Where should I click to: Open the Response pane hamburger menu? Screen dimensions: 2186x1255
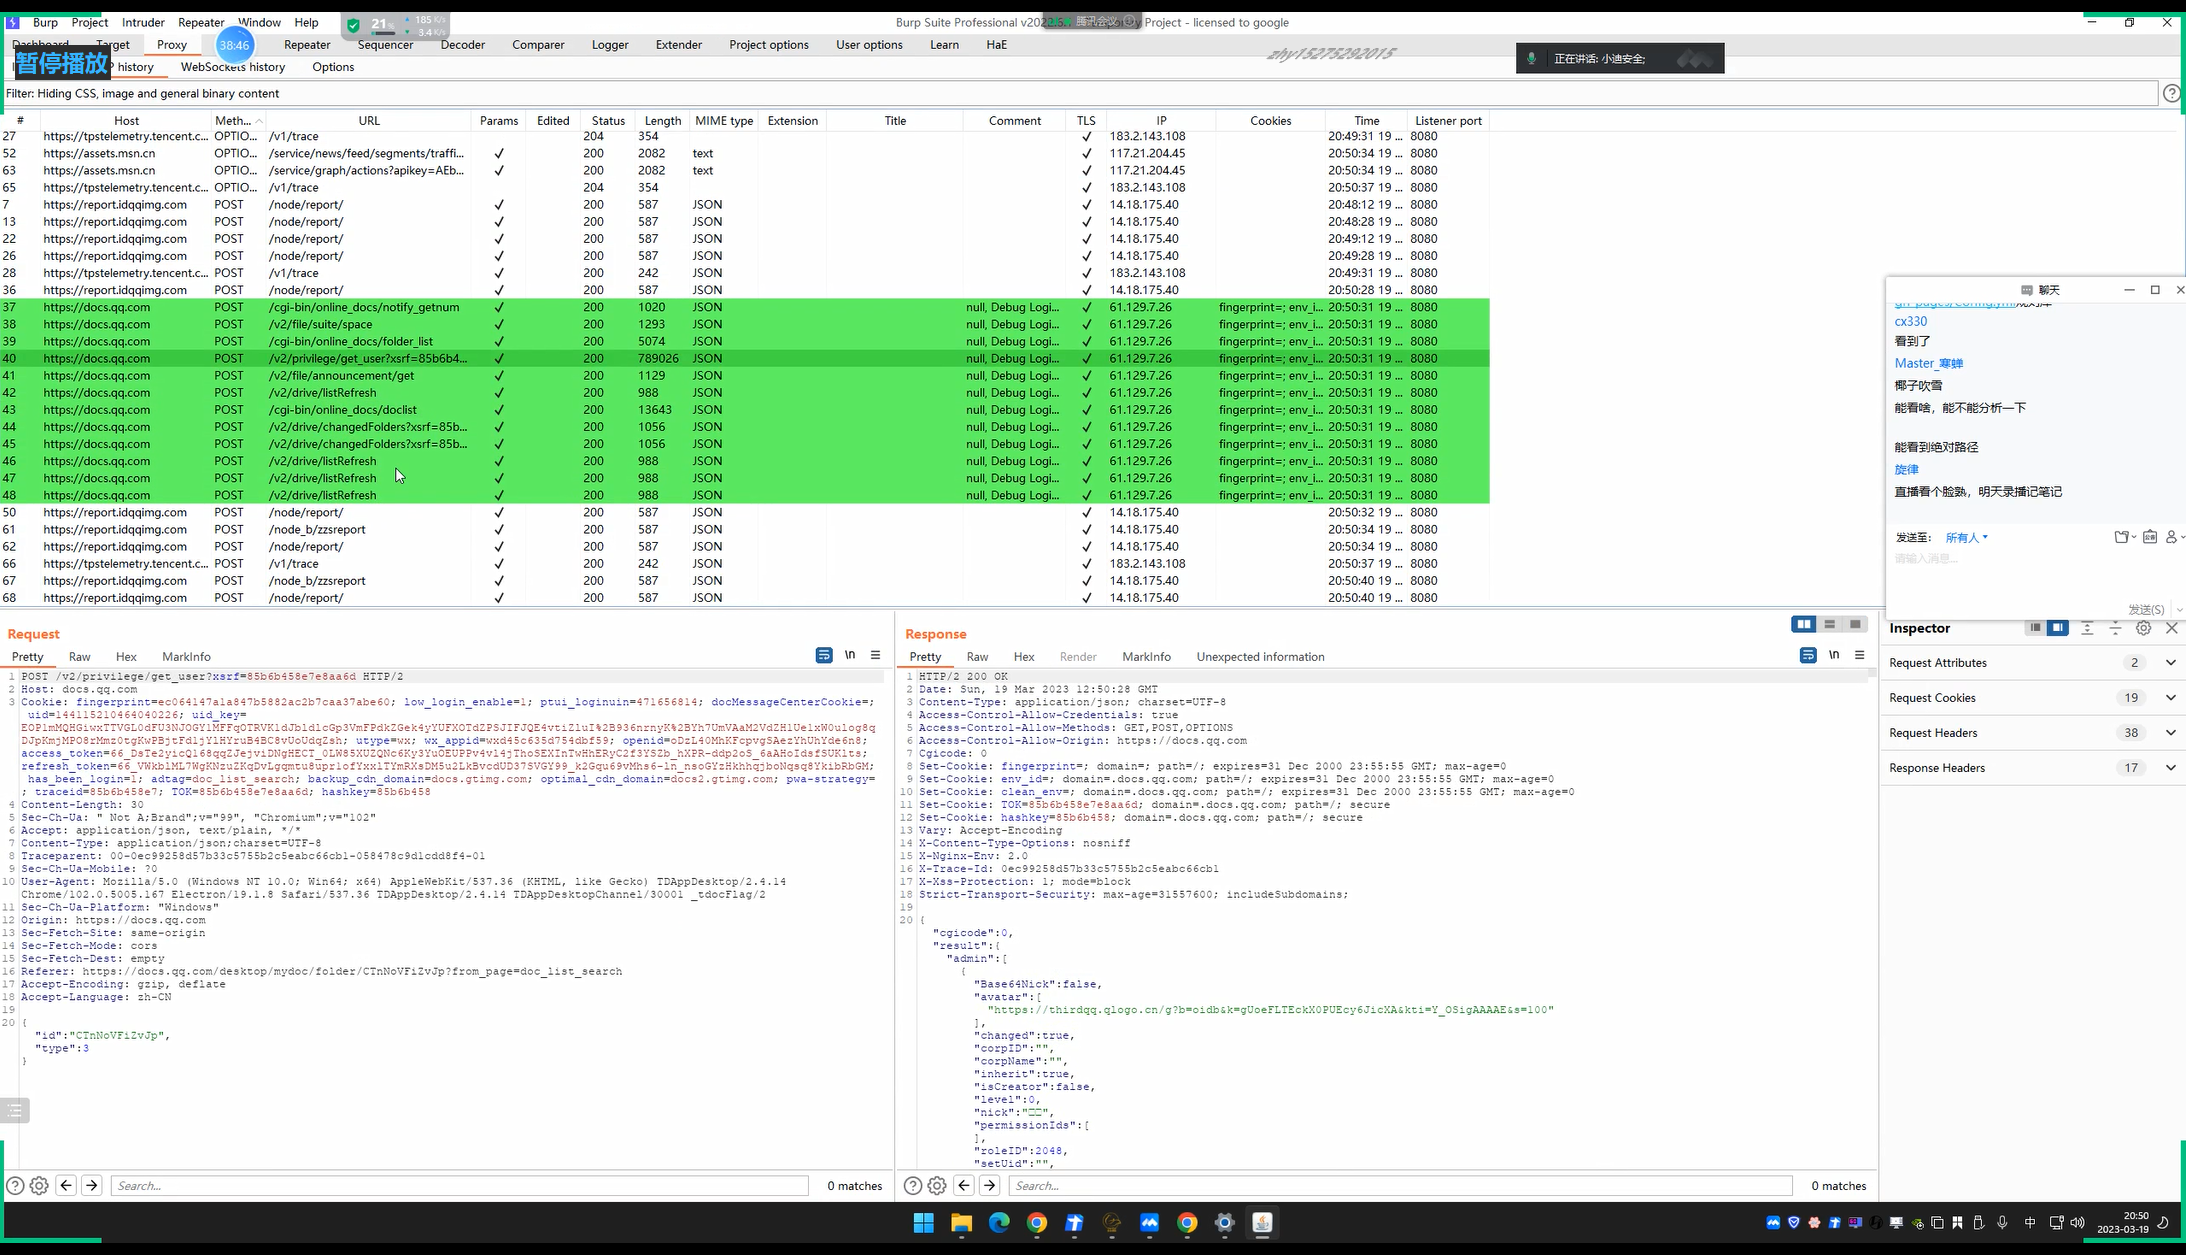pos(1859,655)
